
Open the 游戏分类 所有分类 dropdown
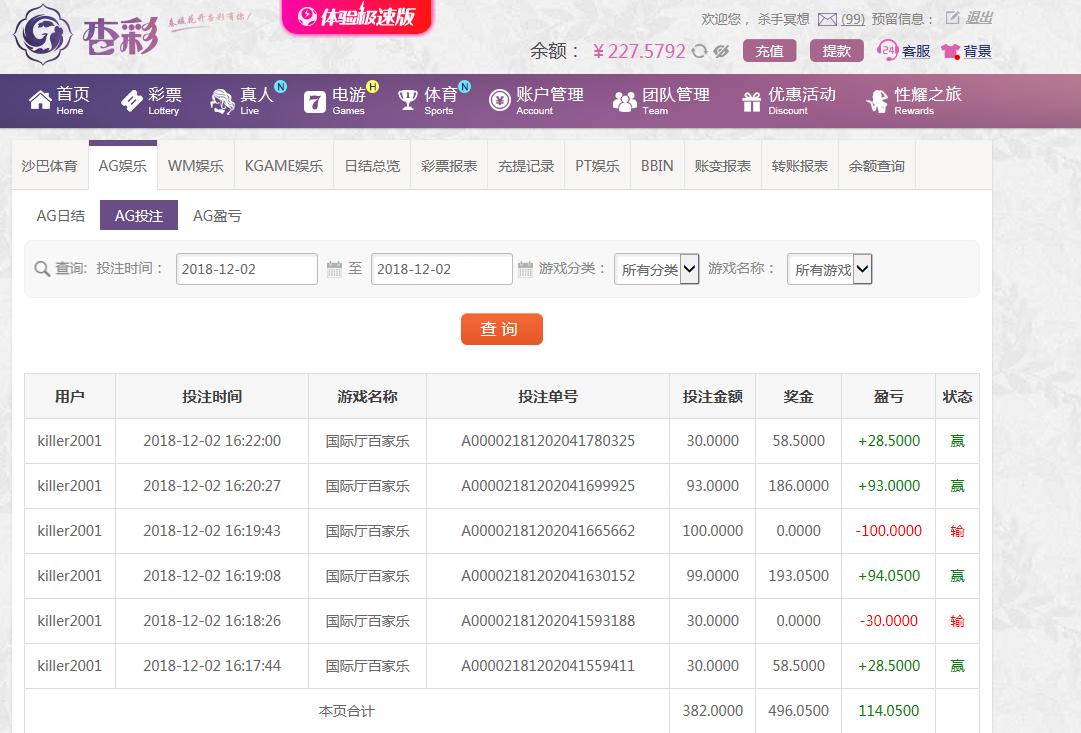point(656,269)
